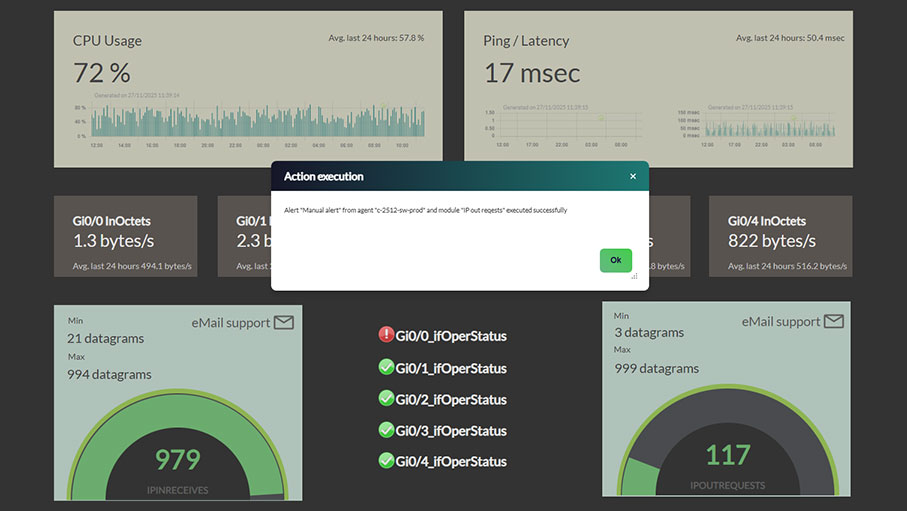Click envelope icon in IPINRECEIVES panel
907x511 pixels.
click(283, 322)
